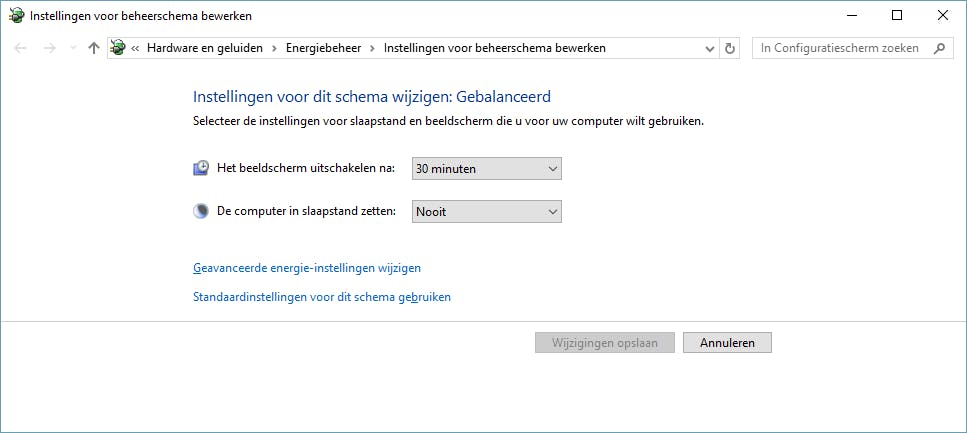
Task: Click the sleep moon icon
Action: point(201,212)
